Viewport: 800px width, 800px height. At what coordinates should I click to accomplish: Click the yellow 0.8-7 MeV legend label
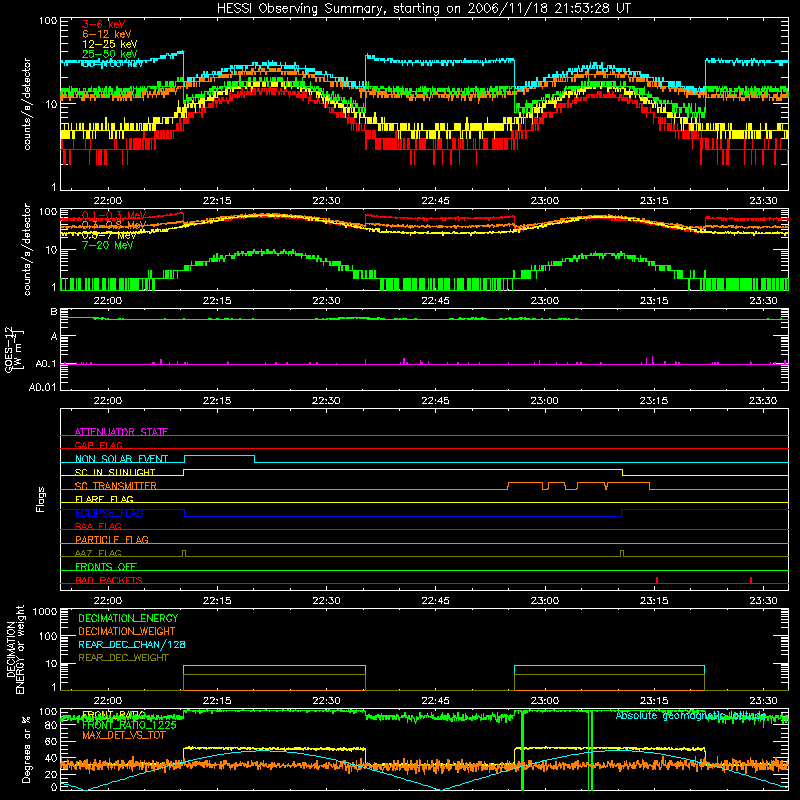(109, 235)
